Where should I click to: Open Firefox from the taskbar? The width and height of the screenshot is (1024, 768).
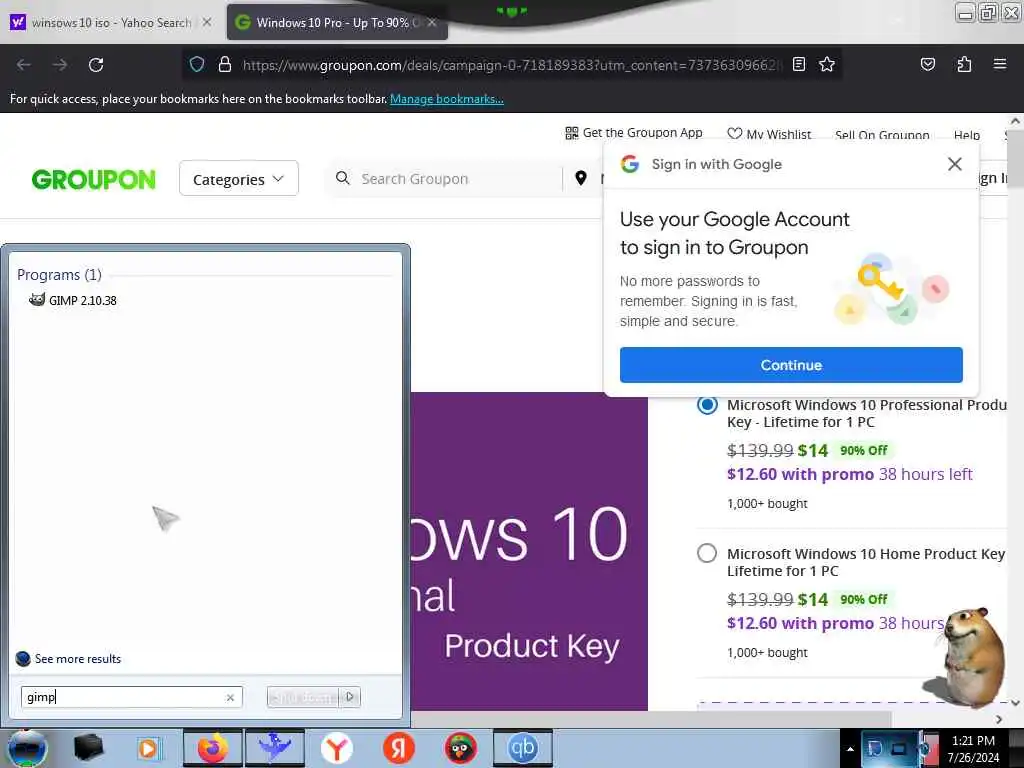[212, 748]
